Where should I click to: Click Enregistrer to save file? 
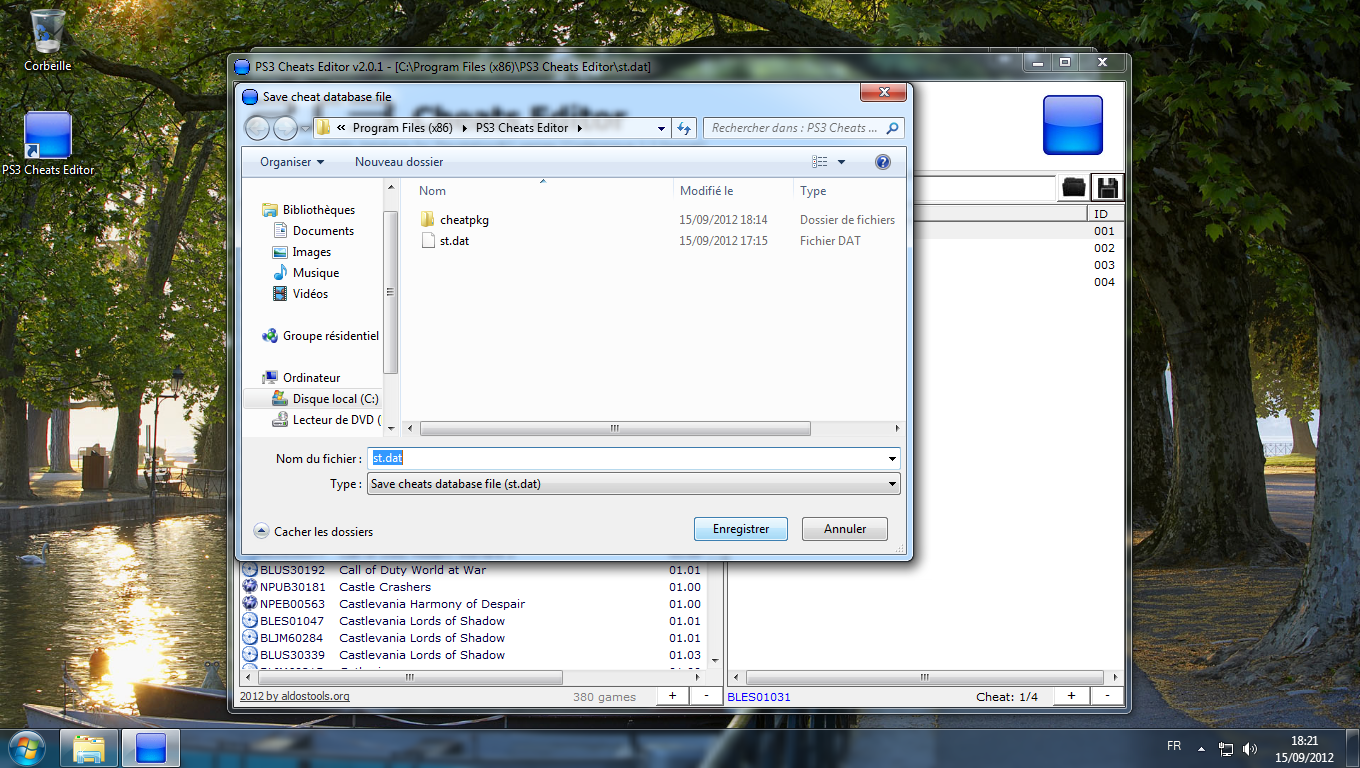point(741,529)
